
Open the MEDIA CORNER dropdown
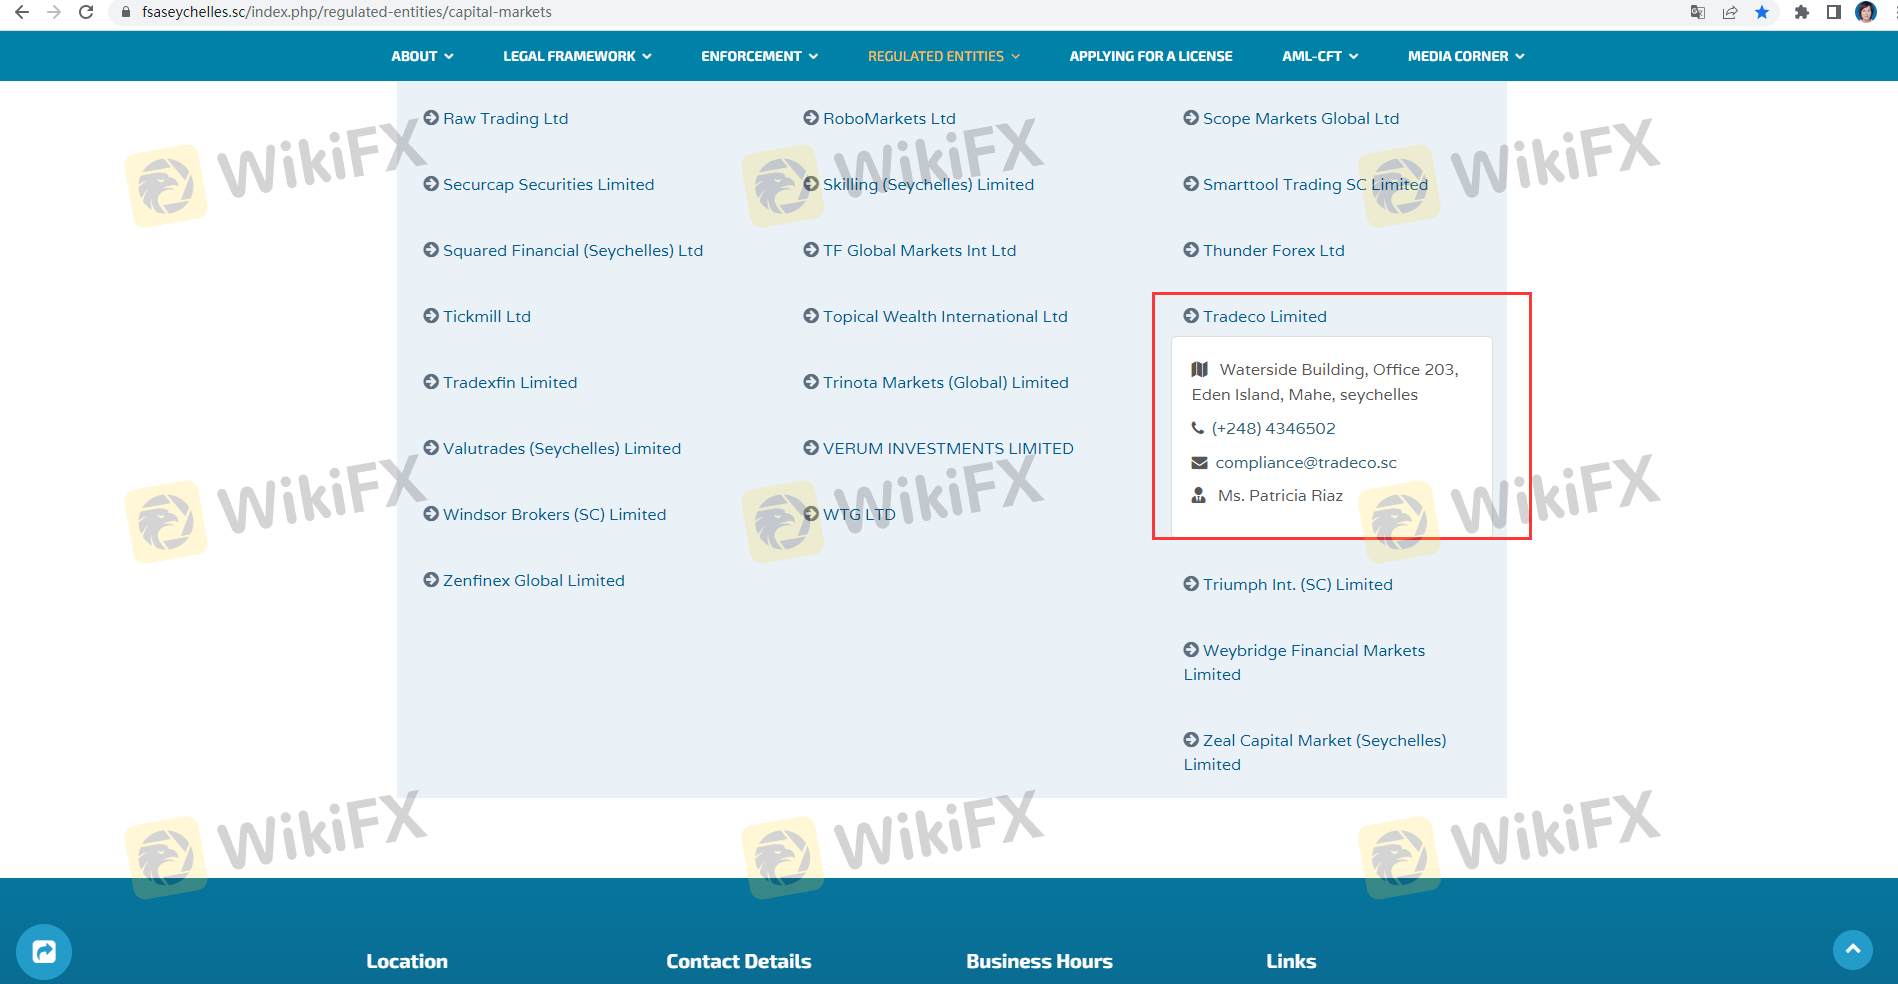point(1466,56)
